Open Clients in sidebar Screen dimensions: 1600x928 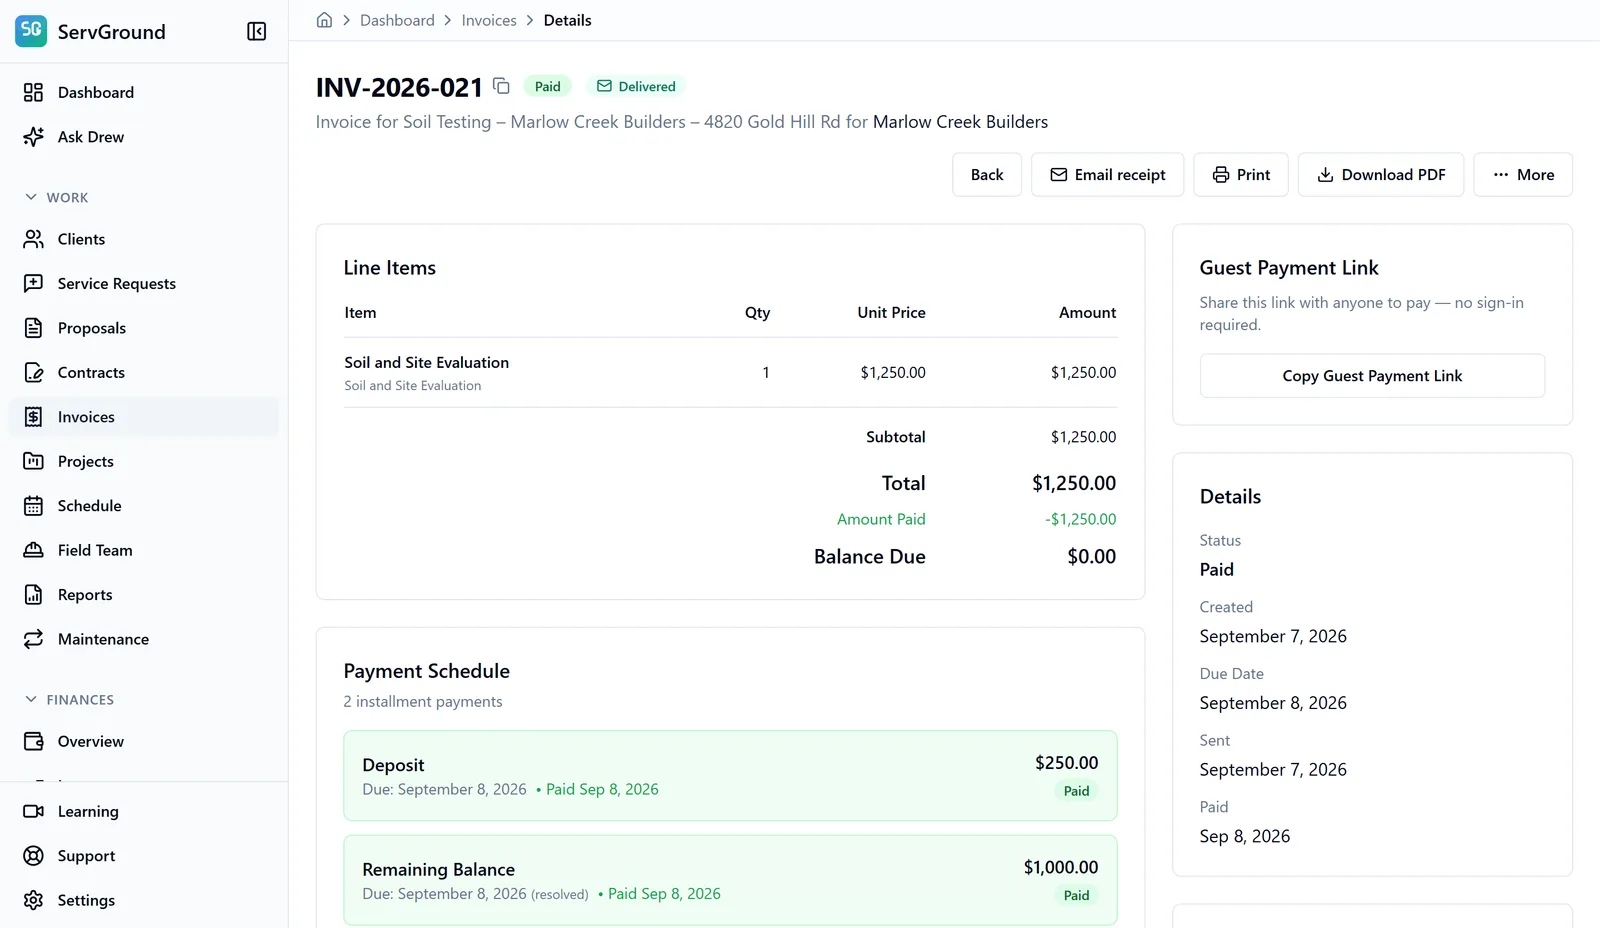coord(144,239)
